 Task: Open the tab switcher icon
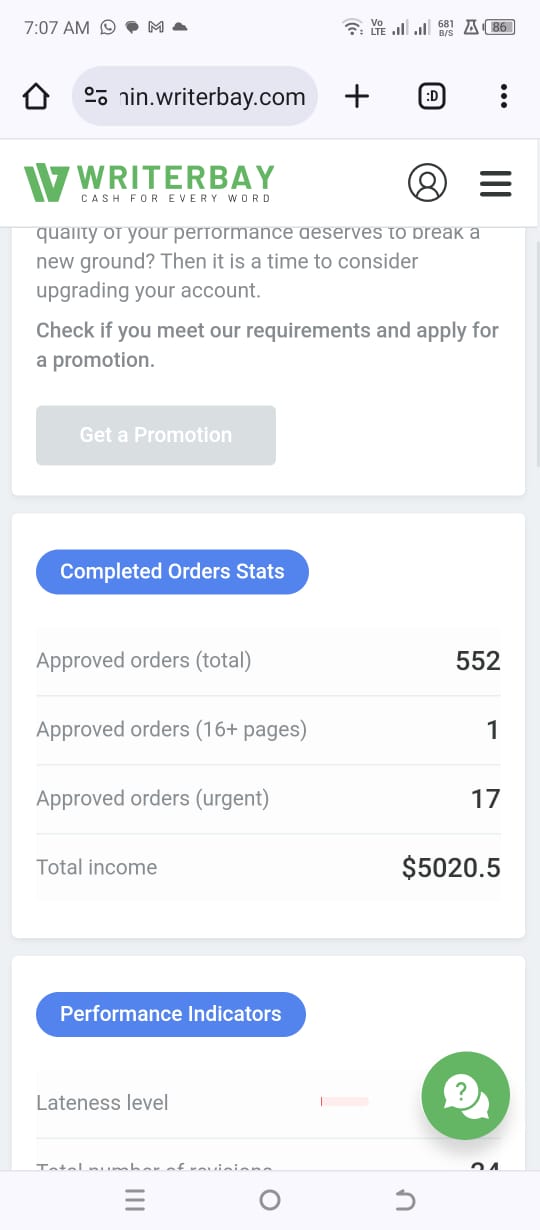[432, 96]
